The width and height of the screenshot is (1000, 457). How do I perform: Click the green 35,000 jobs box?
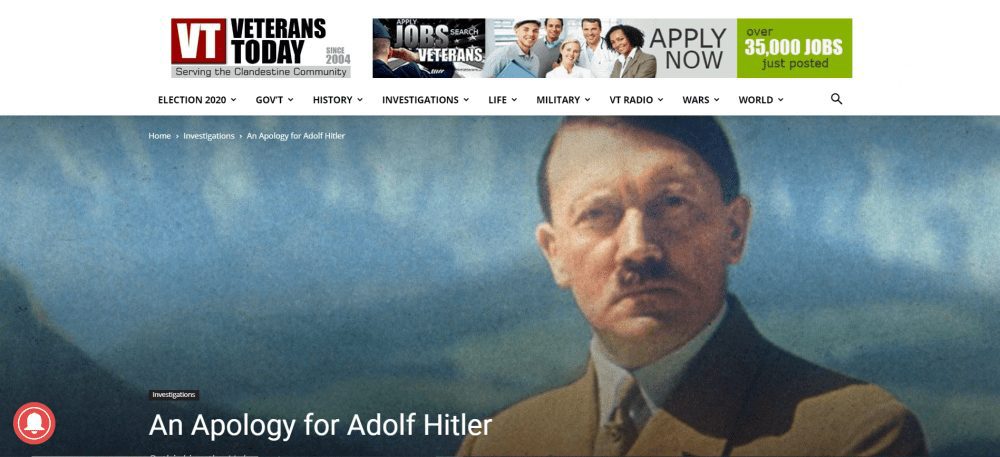[x=795, y=48]
